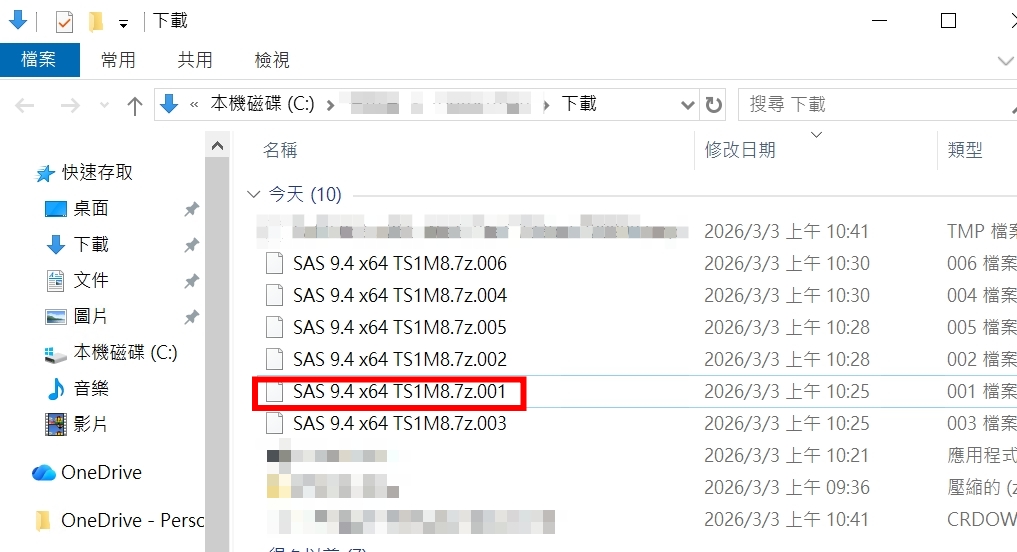Viewport: 1017px width, 552px height.
Task: Click the 搜尋 下載 search box
Action: tap(878, 104)
